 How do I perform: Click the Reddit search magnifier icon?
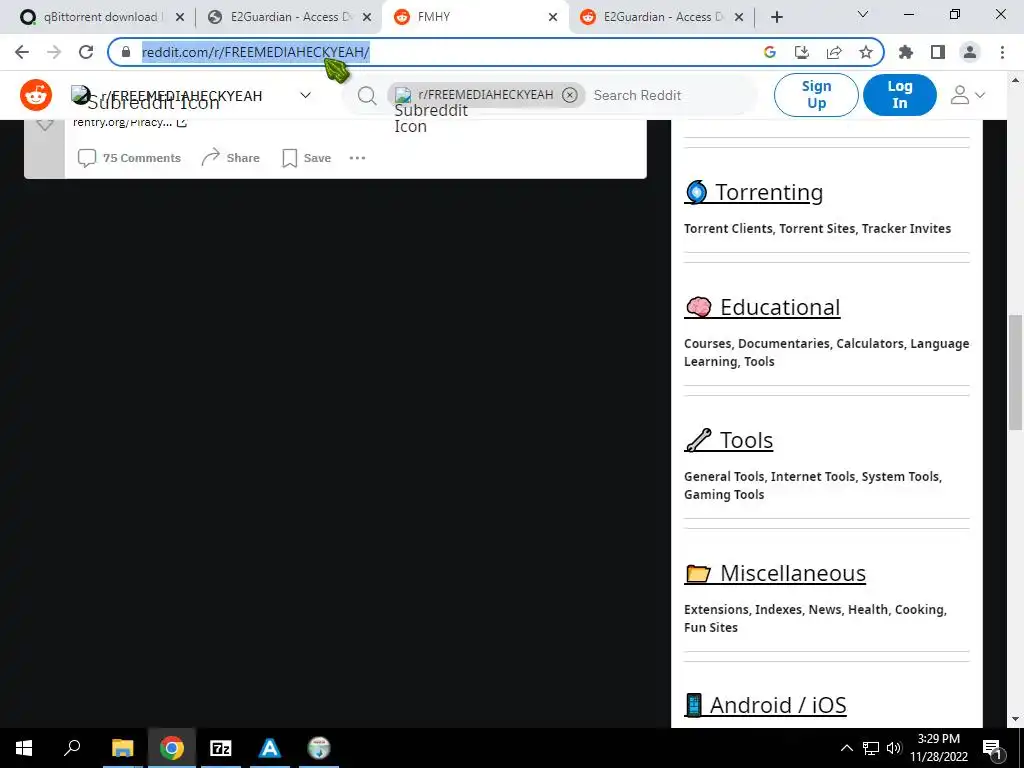pyautogui.click(x=367, y=95)
